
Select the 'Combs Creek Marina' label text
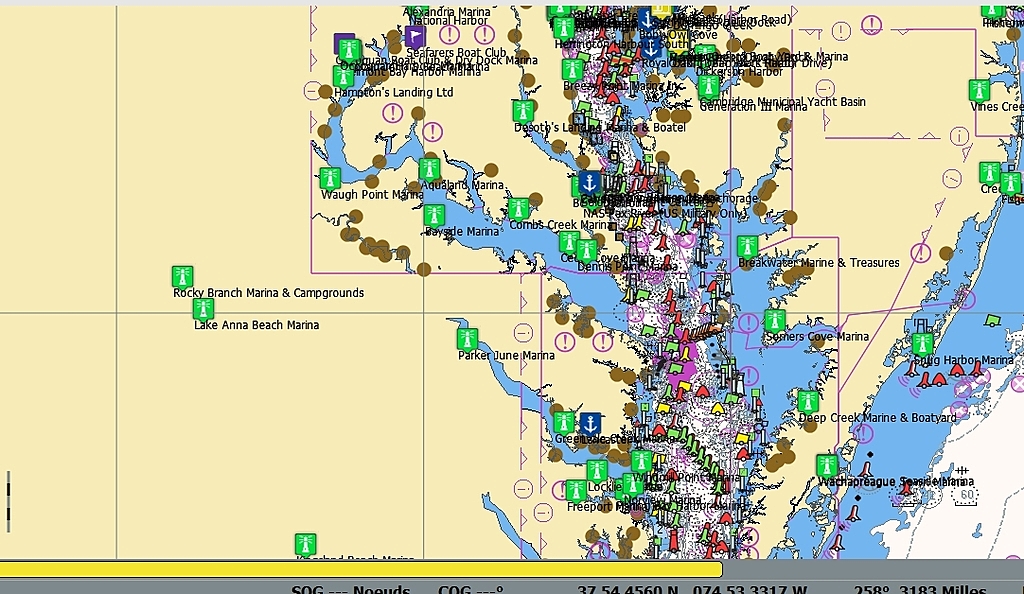561,225
